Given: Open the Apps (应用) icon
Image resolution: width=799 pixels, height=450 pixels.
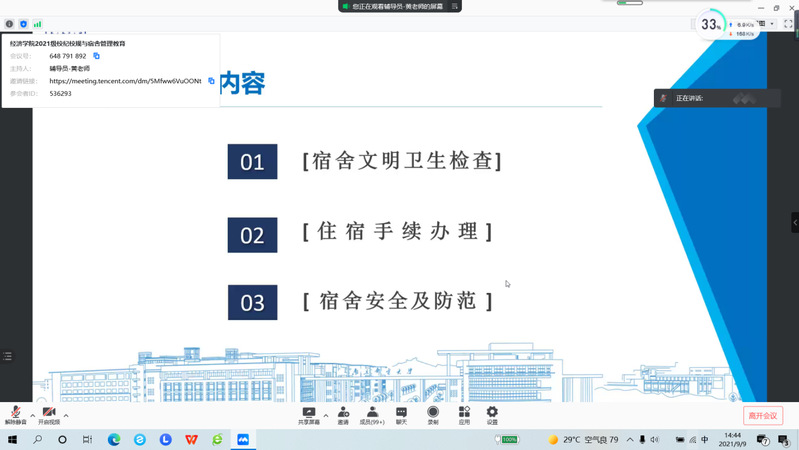Looking at the screenshot, I should (x=464, y=415).
